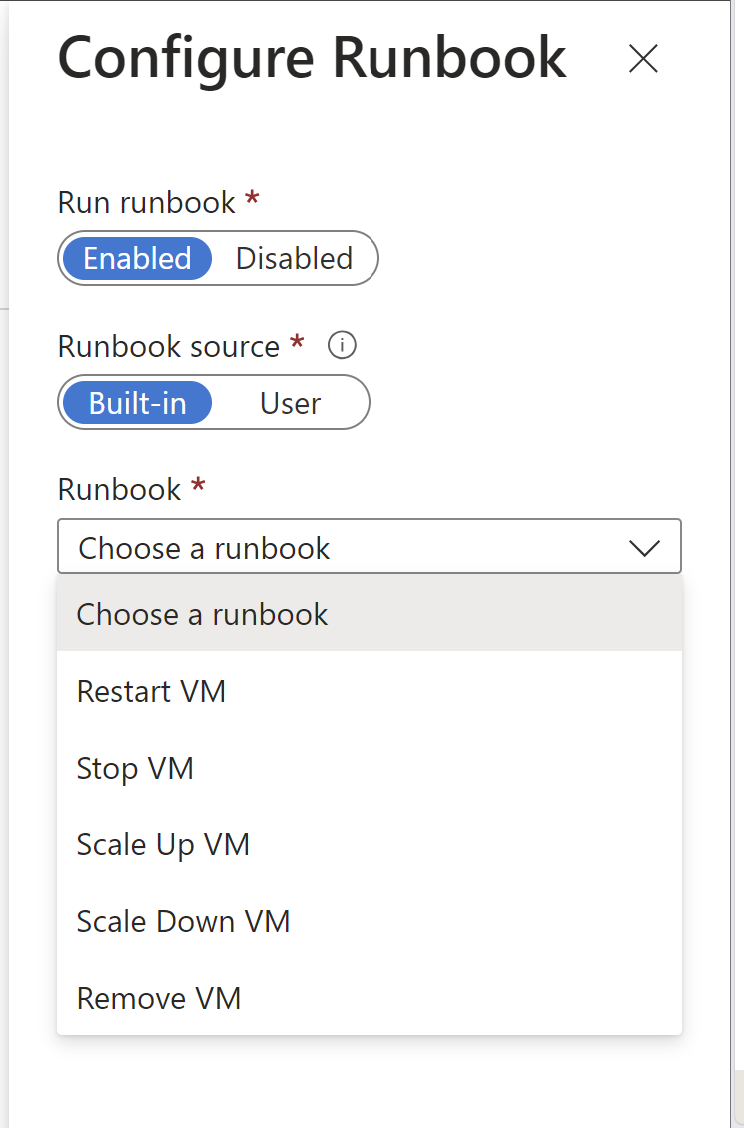744x1128 pixels.
Task: Click the Runbook combo box field text
Action: pos(205,548)
